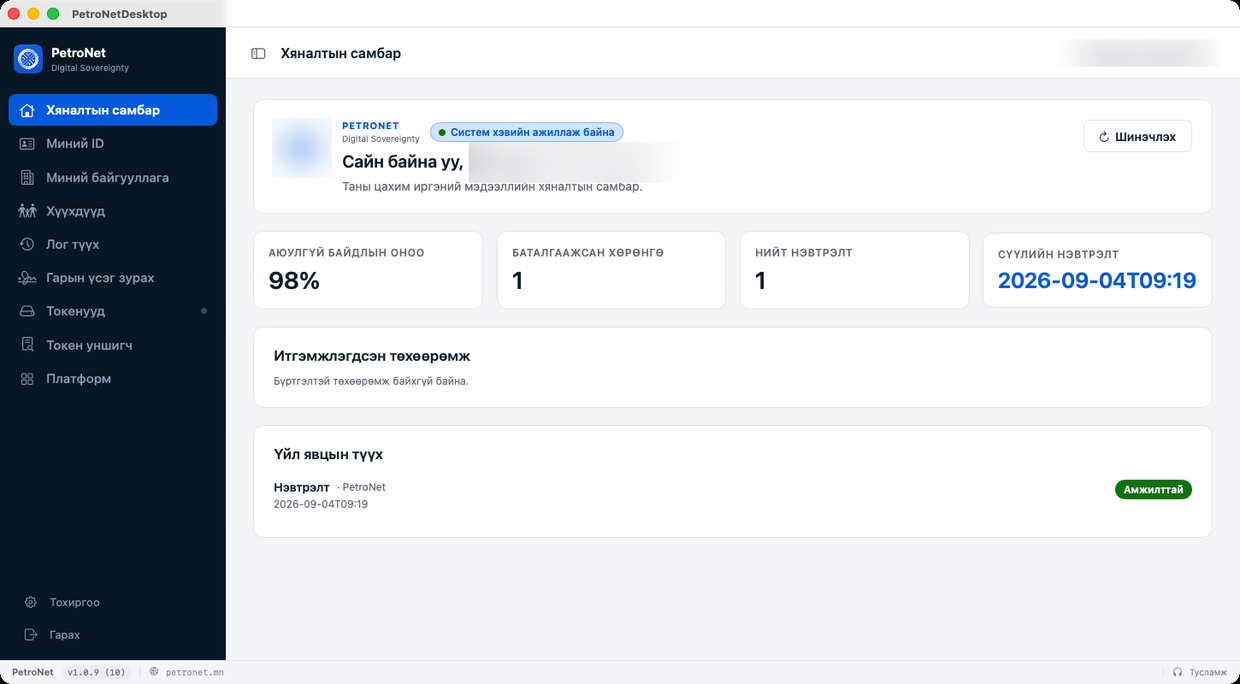Click the Систем хэвийн ажиллаж байна badge
The image size is (1240, 684).
[x=527, y=132]
